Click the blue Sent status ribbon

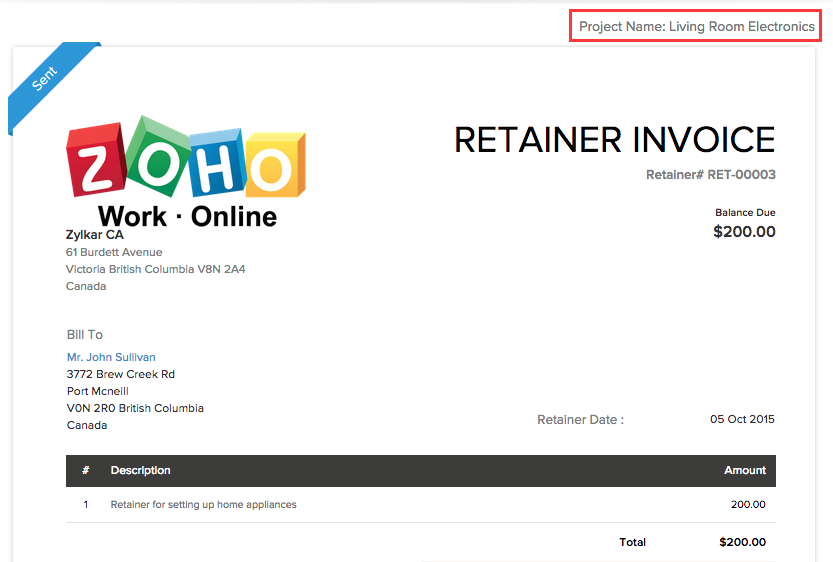pyautogui.click(x=45, y=78)
